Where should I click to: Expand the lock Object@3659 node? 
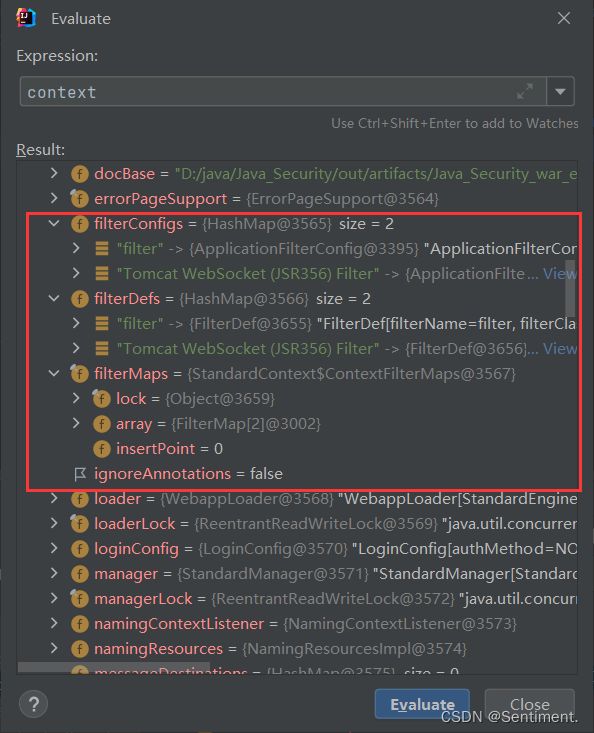tap(76, 398)
